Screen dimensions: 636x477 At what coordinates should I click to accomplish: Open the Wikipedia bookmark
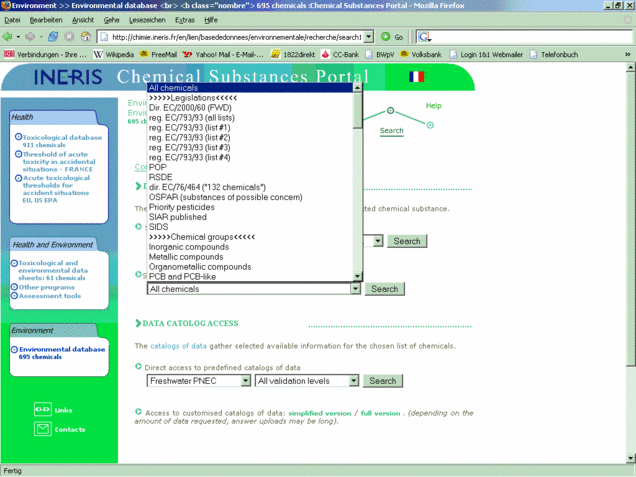click(x=114, y=54)
